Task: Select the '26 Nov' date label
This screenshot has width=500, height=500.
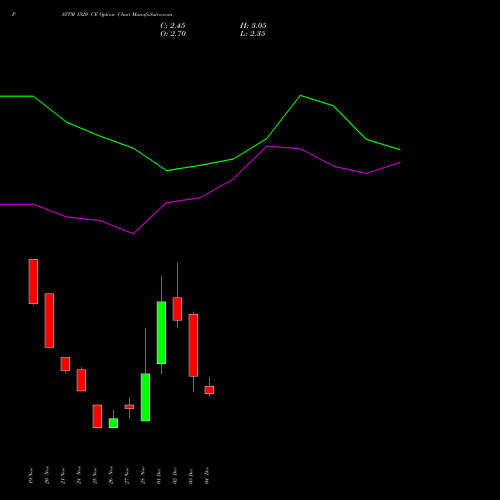Action: (111, 475)
